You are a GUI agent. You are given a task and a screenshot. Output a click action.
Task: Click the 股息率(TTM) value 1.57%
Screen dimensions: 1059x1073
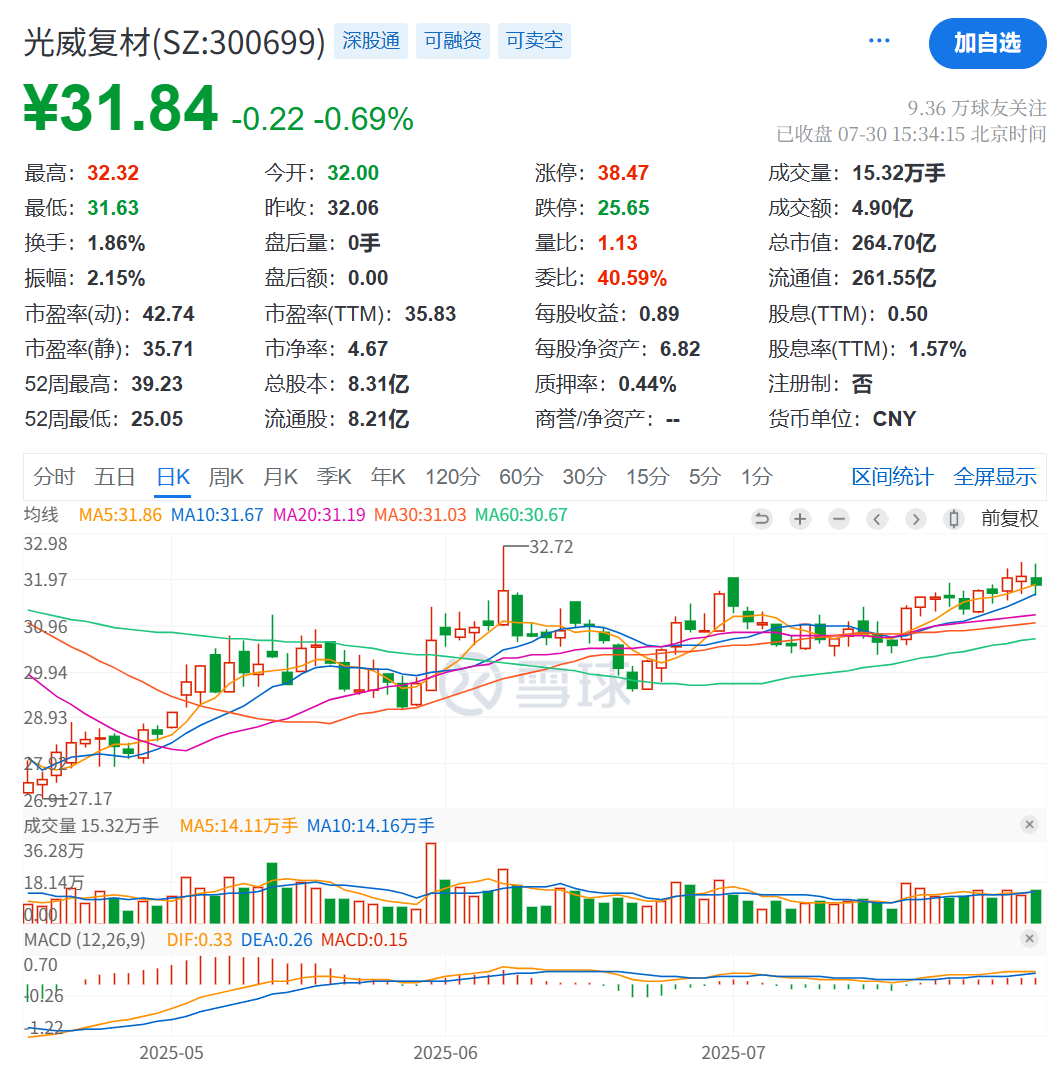point(937,350)
